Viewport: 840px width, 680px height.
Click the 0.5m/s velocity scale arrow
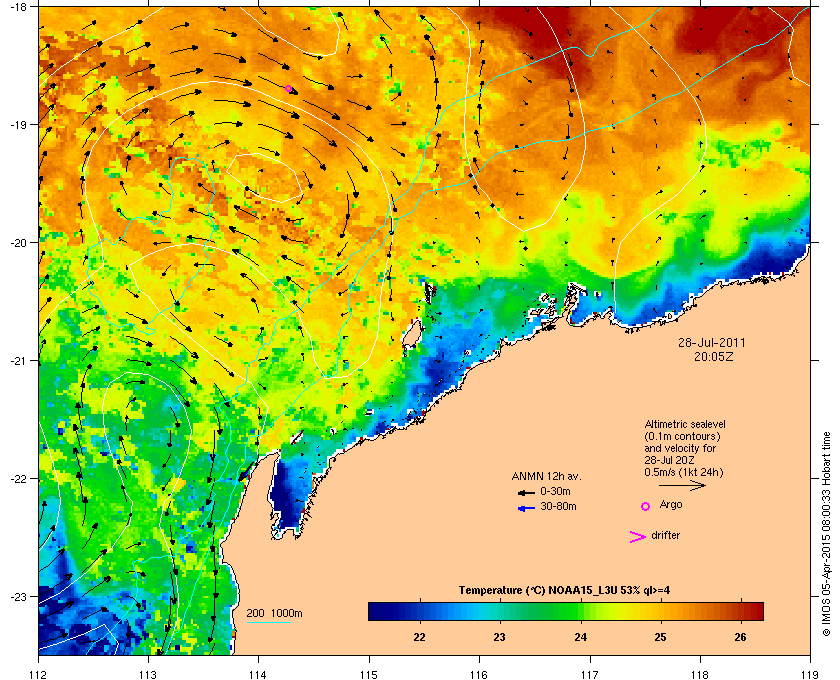pos(682,485)
